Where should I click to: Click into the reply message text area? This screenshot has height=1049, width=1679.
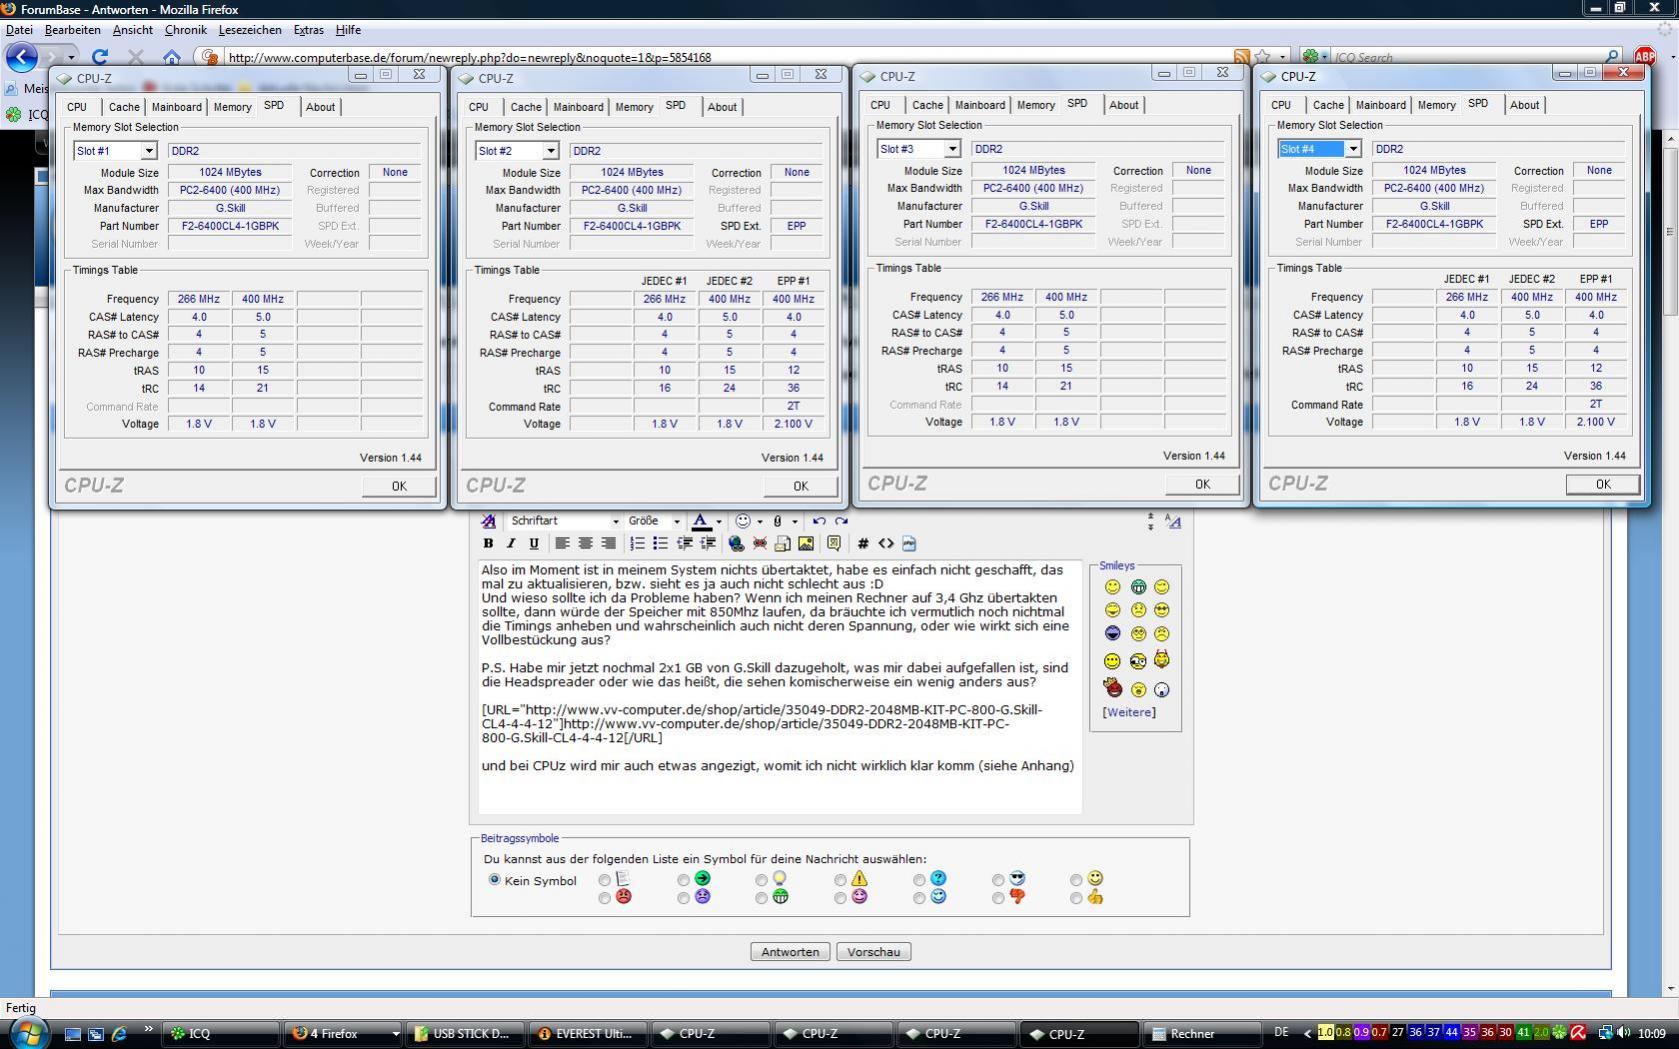point(780,687)
